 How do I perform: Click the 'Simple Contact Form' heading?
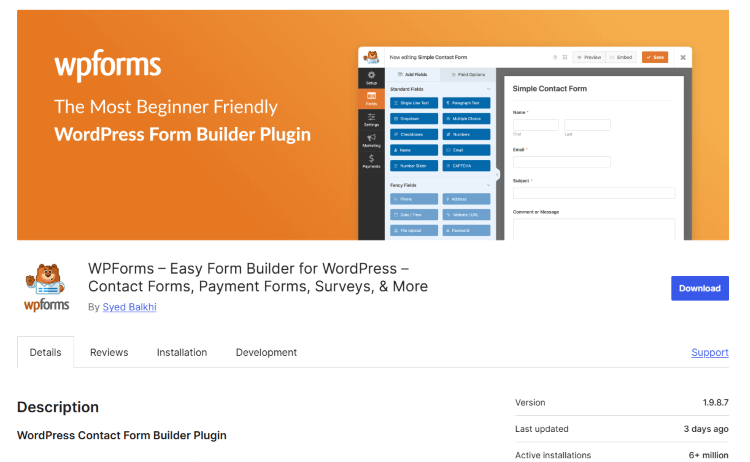tap(550, 88)
